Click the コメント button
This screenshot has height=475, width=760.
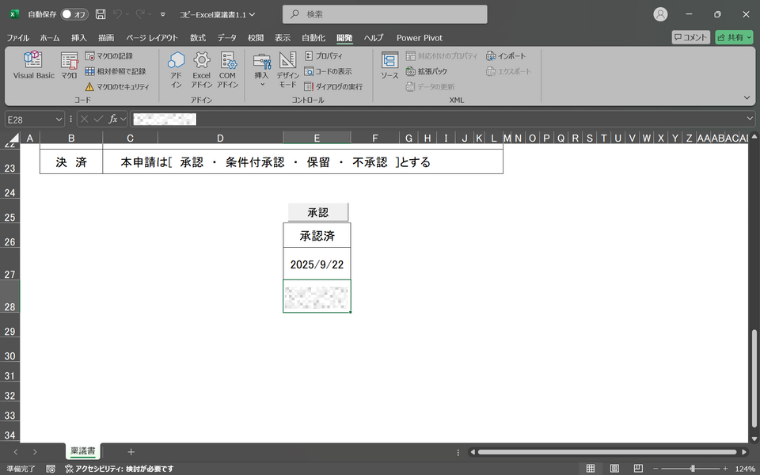(x=690, y=38)
